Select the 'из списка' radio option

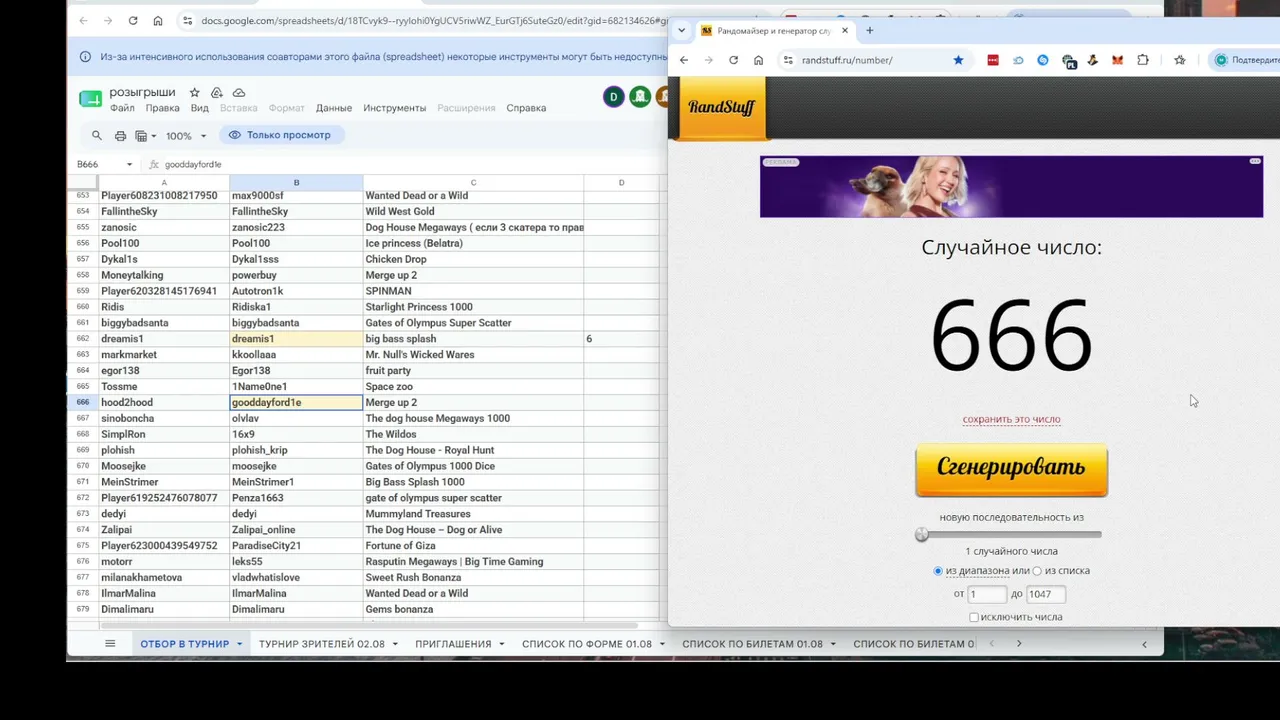click(1037, 571)
